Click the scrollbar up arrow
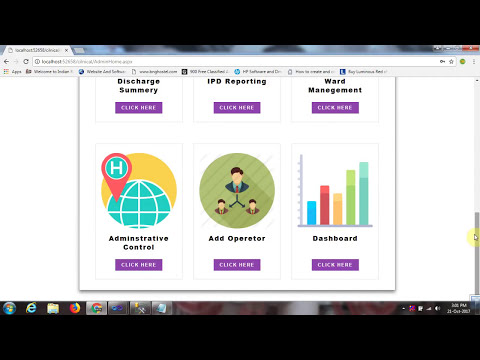The width and height of the screenshot is (480, 360). [477, 81]
